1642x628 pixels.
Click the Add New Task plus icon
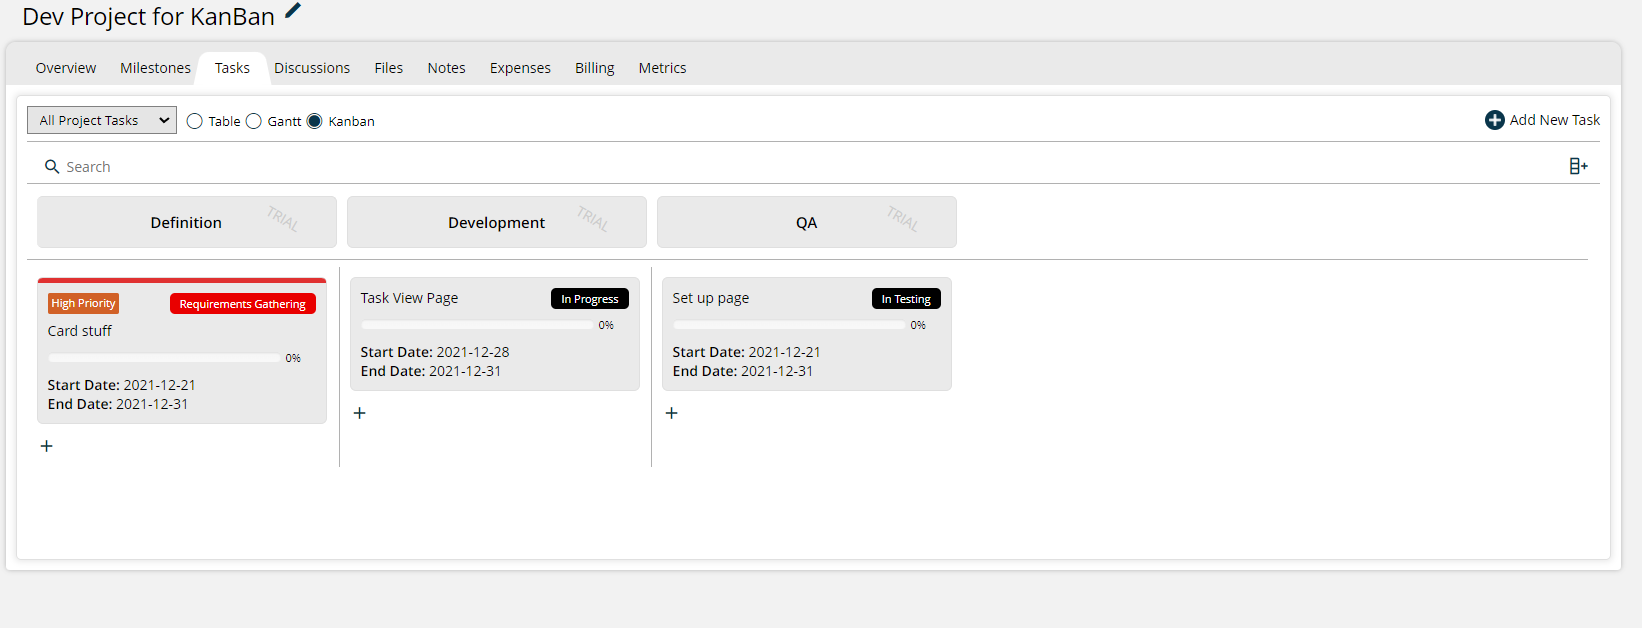[1494, 120]
